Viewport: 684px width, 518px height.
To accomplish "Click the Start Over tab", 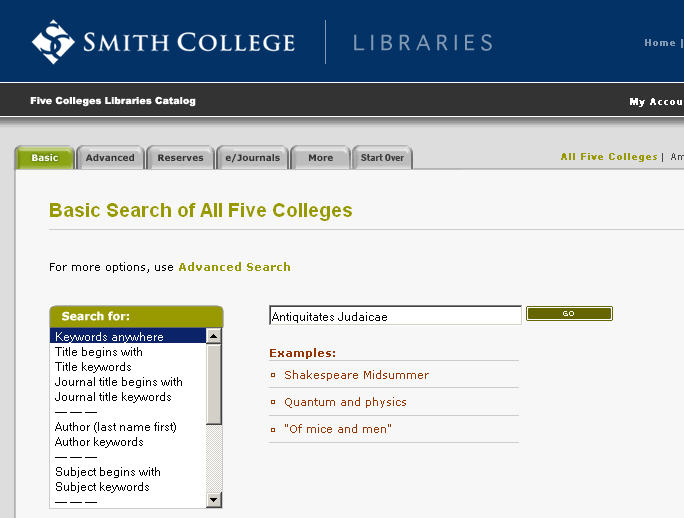I will [382, 158].
